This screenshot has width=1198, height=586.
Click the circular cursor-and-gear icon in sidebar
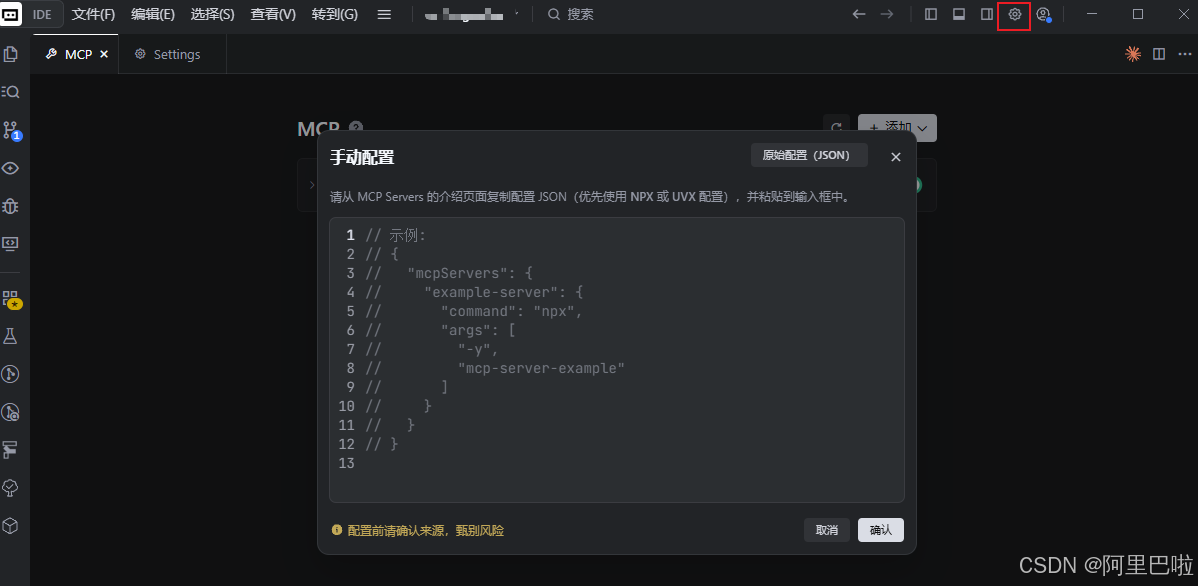[11, 413]
